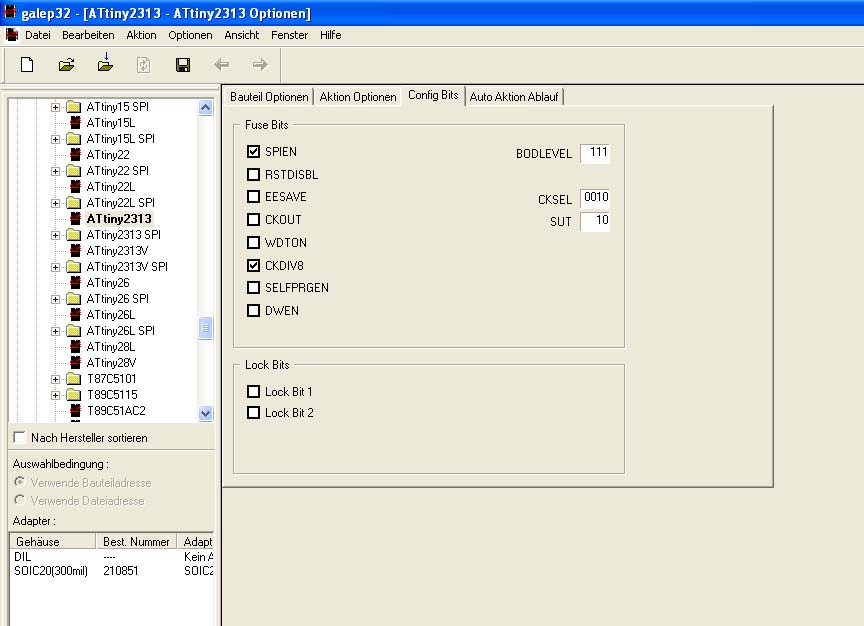The width and height of the screenshot is (864, 626).
Task: Check the SELFPRGEN checkbox
Action: tap(253, 287)
